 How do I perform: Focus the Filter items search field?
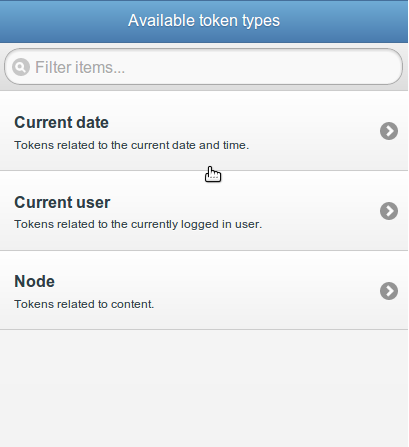(x=203, y=67)
